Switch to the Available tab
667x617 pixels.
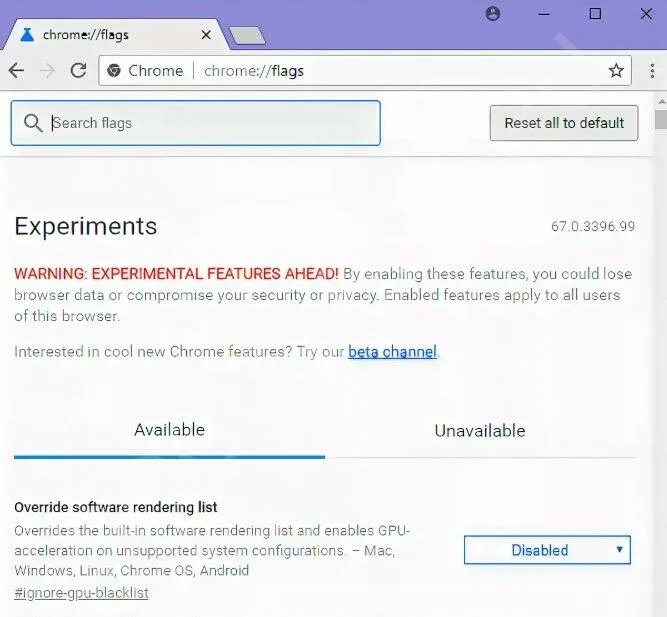tap(169, 430)
